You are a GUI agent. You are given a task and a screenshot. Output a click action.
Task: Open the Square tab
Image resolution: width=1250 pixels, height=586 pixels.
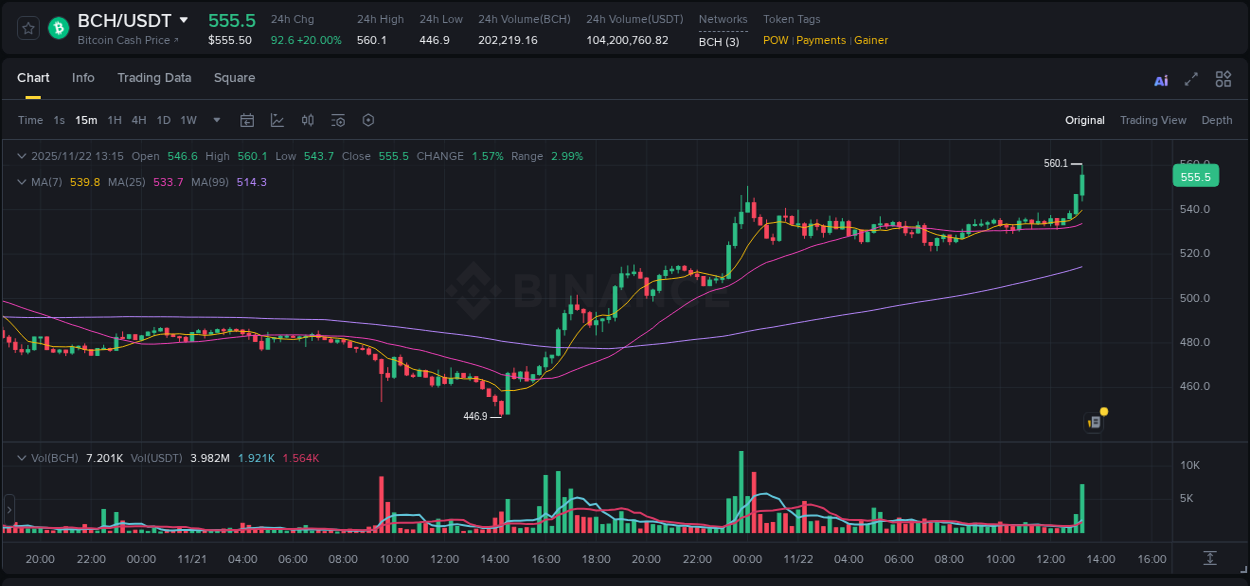(x=234, y=78)
